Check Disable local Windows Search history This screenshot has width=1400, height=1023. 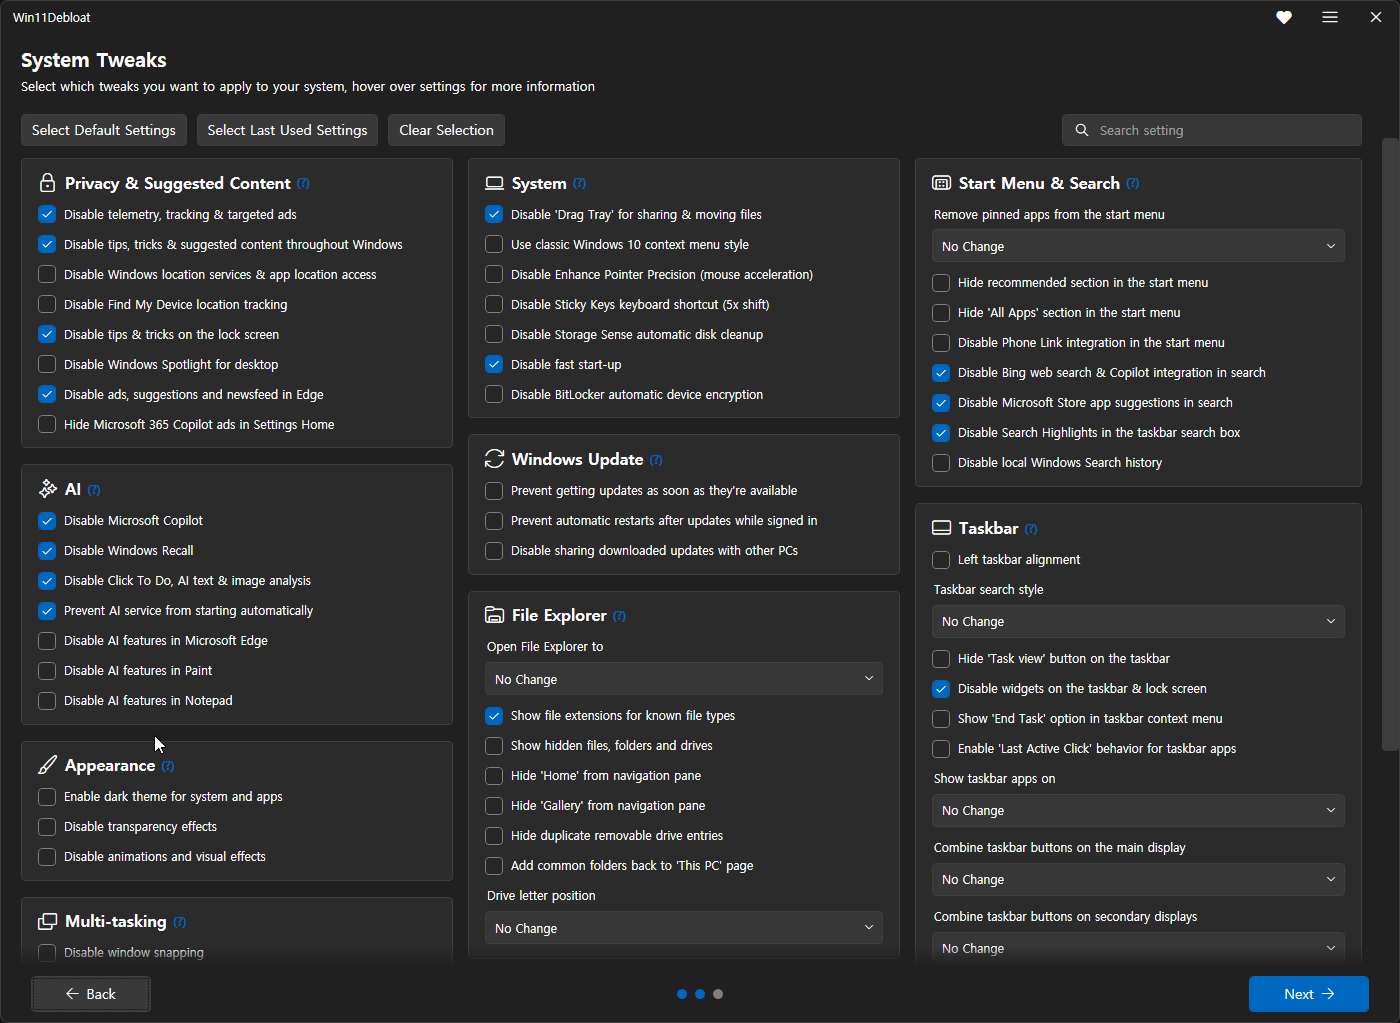941,462
